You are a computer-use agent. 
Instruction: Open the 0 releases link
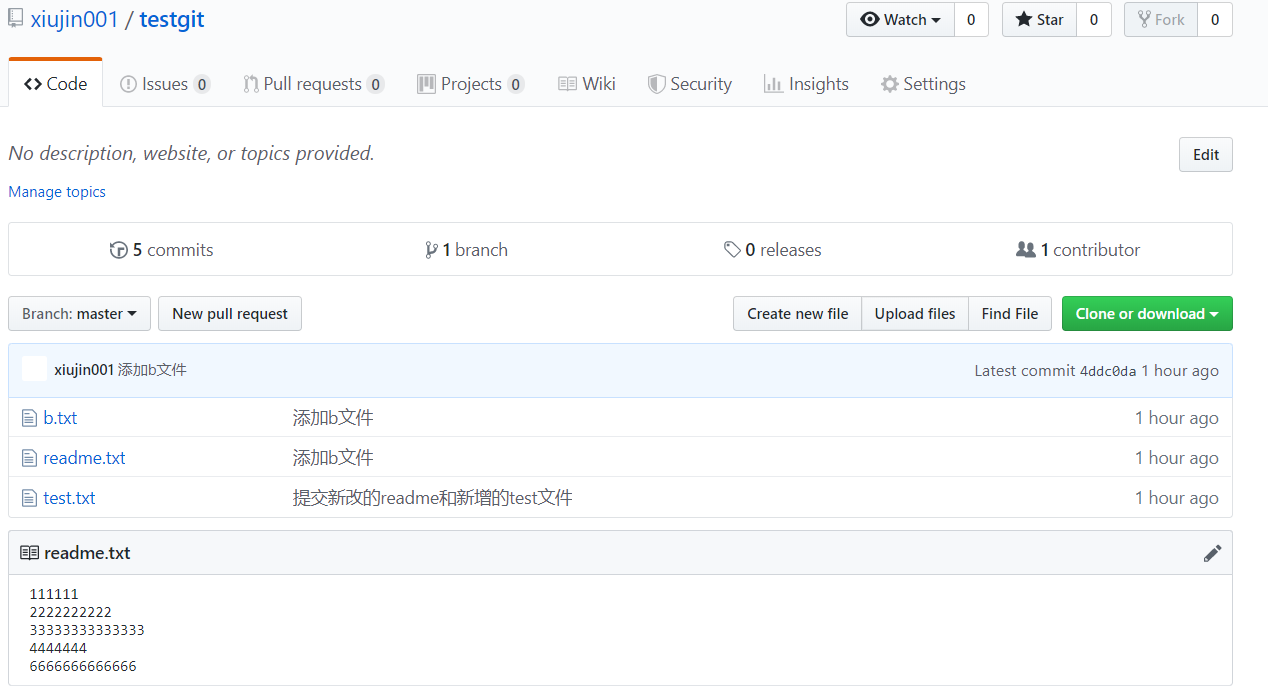(772, 250)
